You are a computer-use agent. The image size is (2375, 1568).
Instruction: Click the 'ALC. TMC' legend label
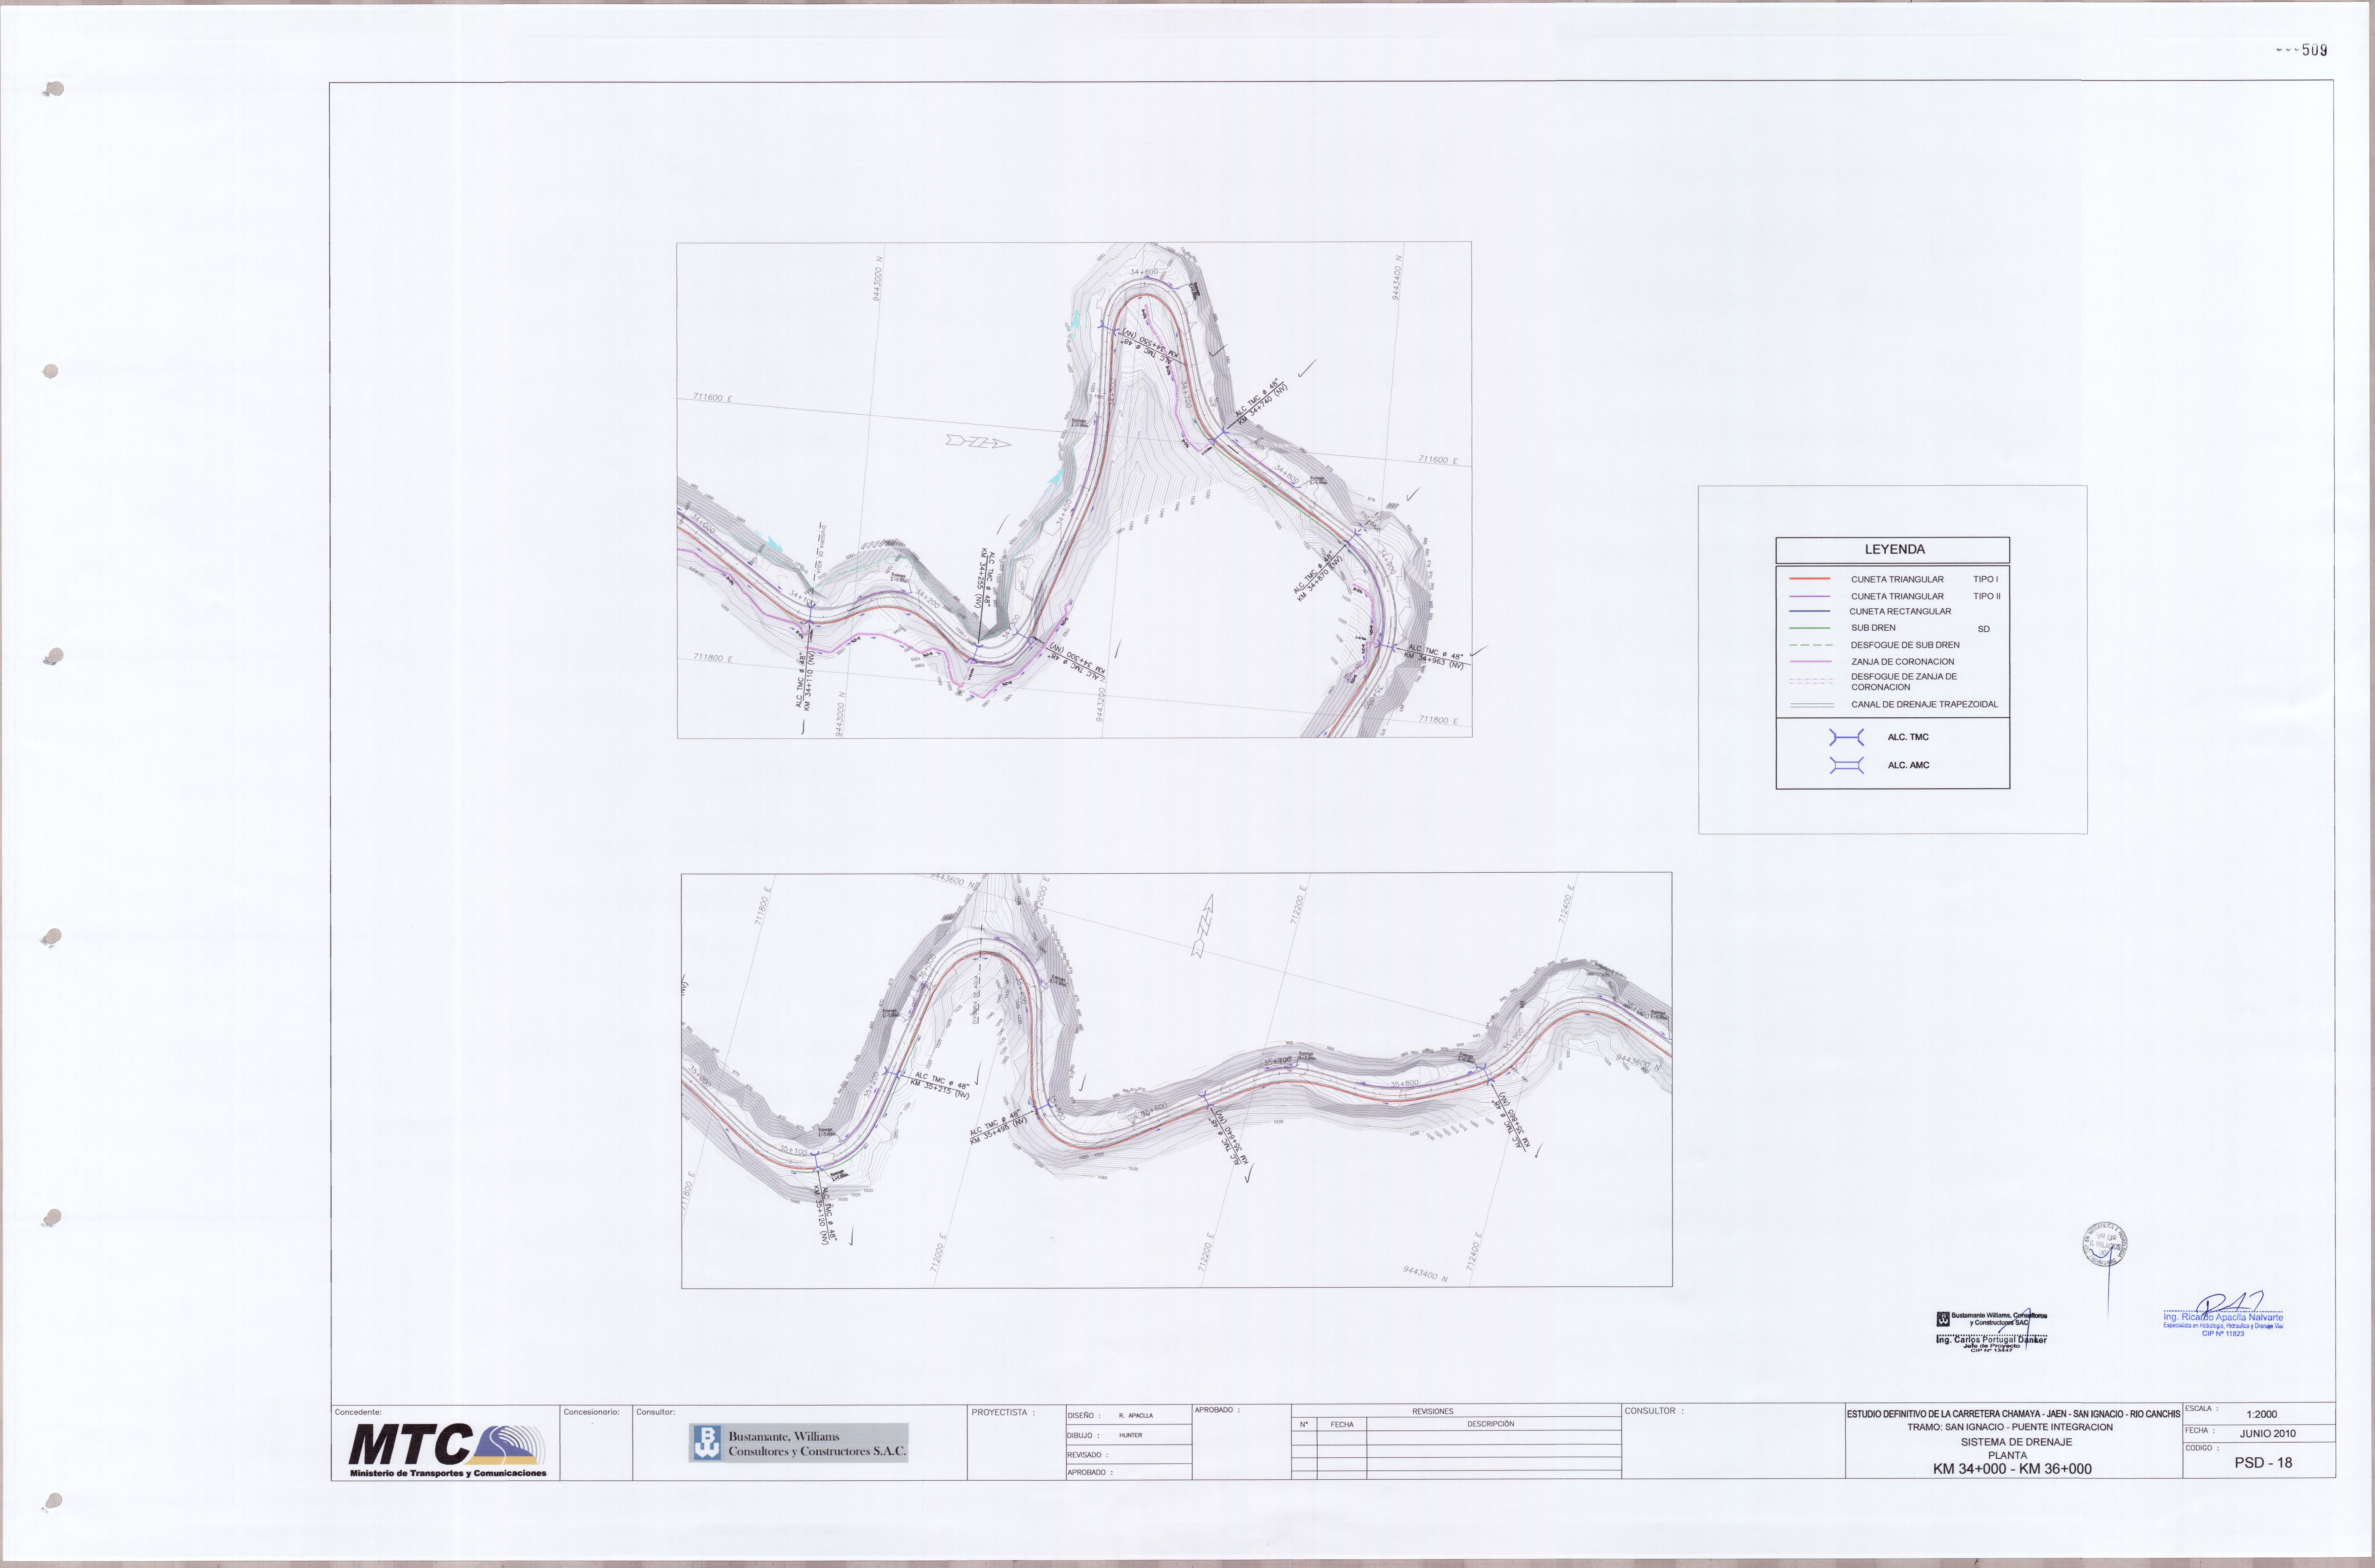[x=1908, y=737]
